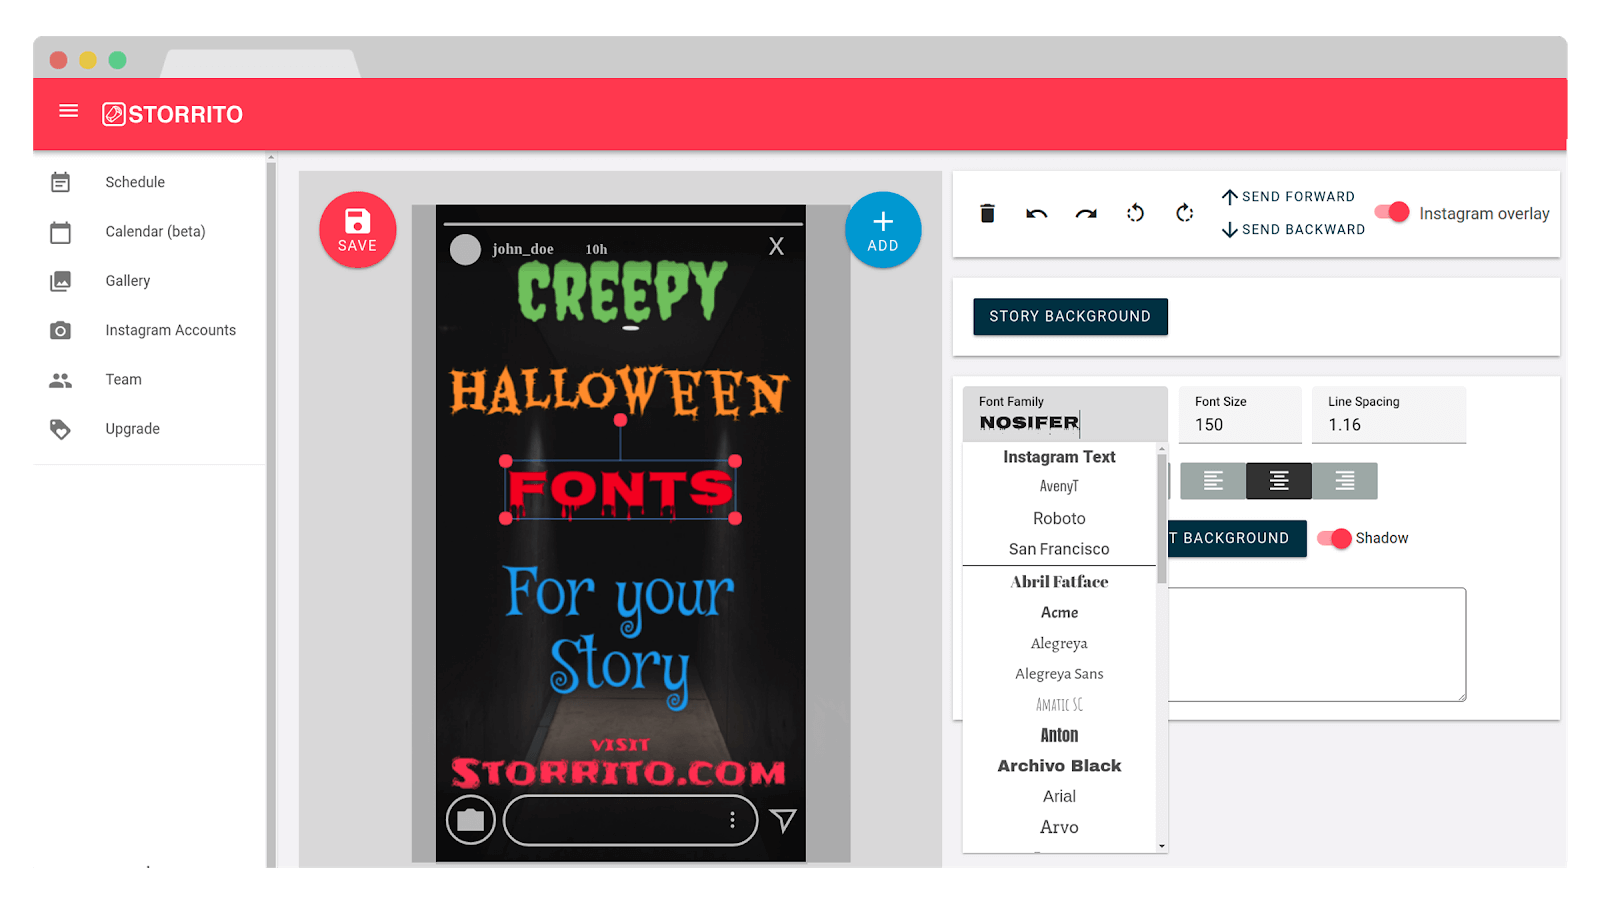The height and width of the screenshot is (901, 1600).
Task: Align text right
Action: pyautogui.click(x=1345, y=481)
